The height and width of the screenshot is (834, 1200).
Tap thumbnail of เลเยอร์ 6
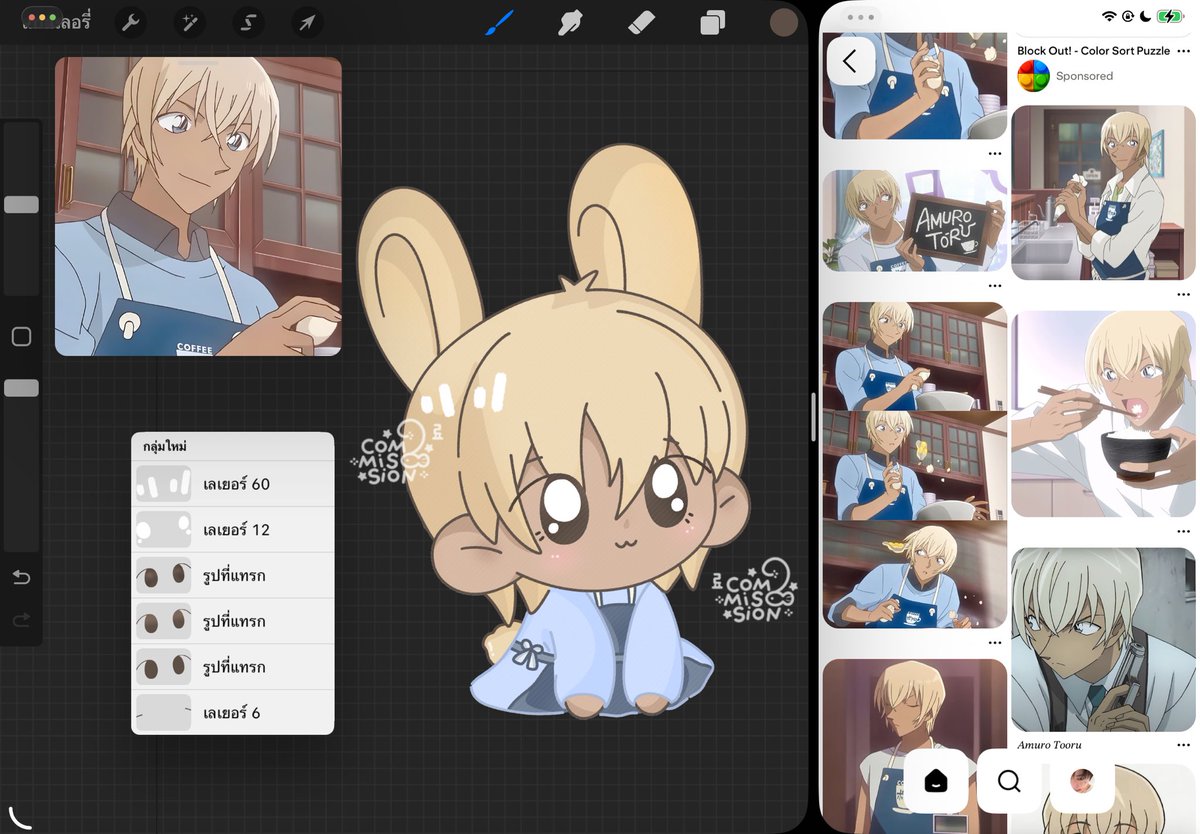coord(163,713)
